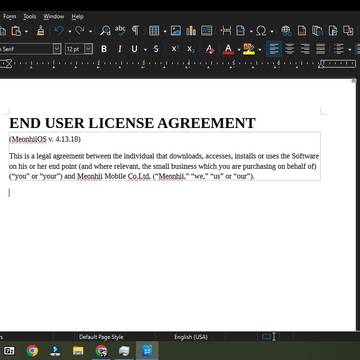Set paragraph alignment to Left
This screenshot has height=360, width=360.
point(274,49)
